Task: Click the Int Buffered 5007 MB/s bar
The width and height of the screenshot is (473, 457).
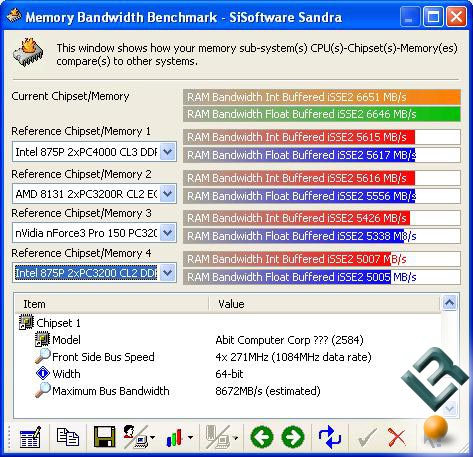Action: point(322,259)
